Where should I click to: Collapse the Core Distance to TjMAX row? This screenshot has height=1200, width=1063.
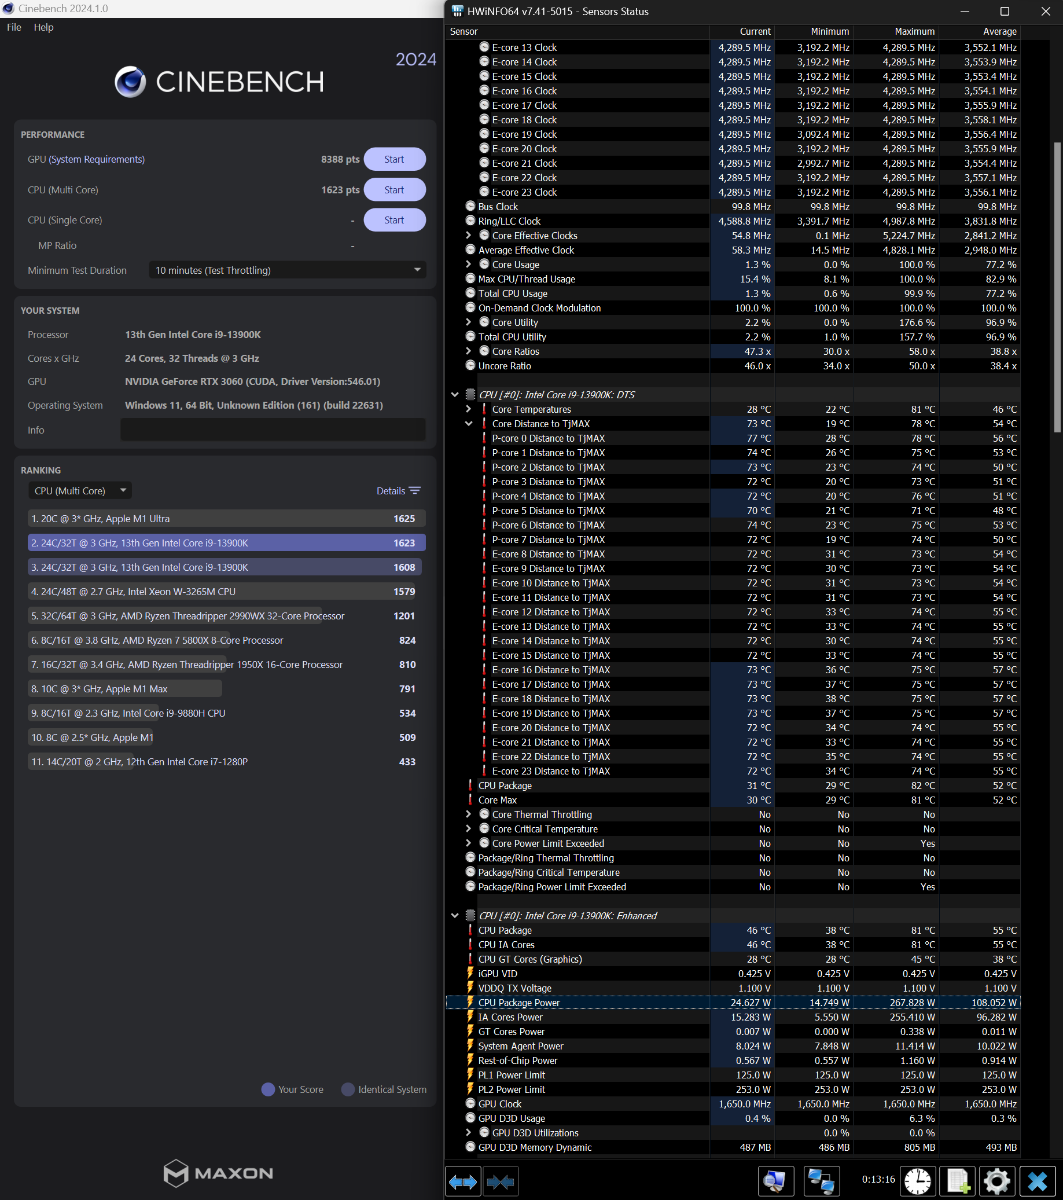(x=469, y=424)
